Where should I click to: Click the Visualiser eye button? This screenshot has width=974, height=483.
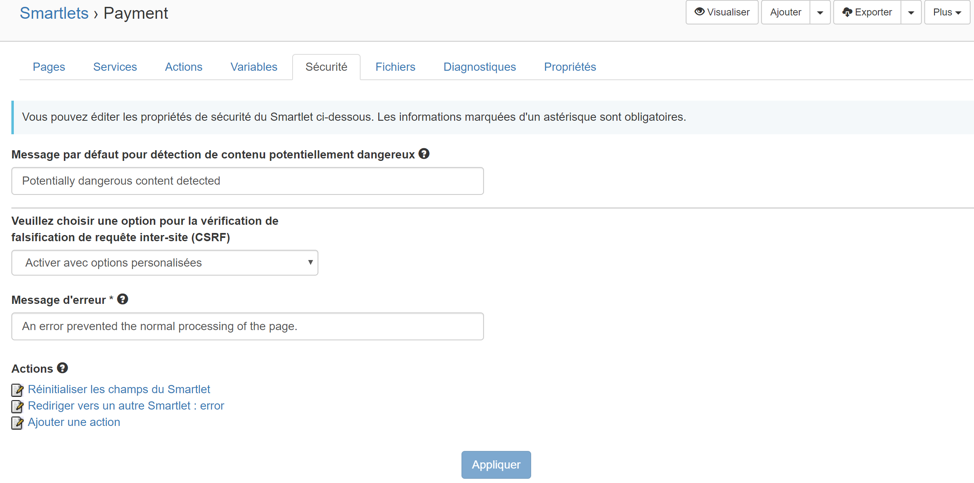(722, 12)
